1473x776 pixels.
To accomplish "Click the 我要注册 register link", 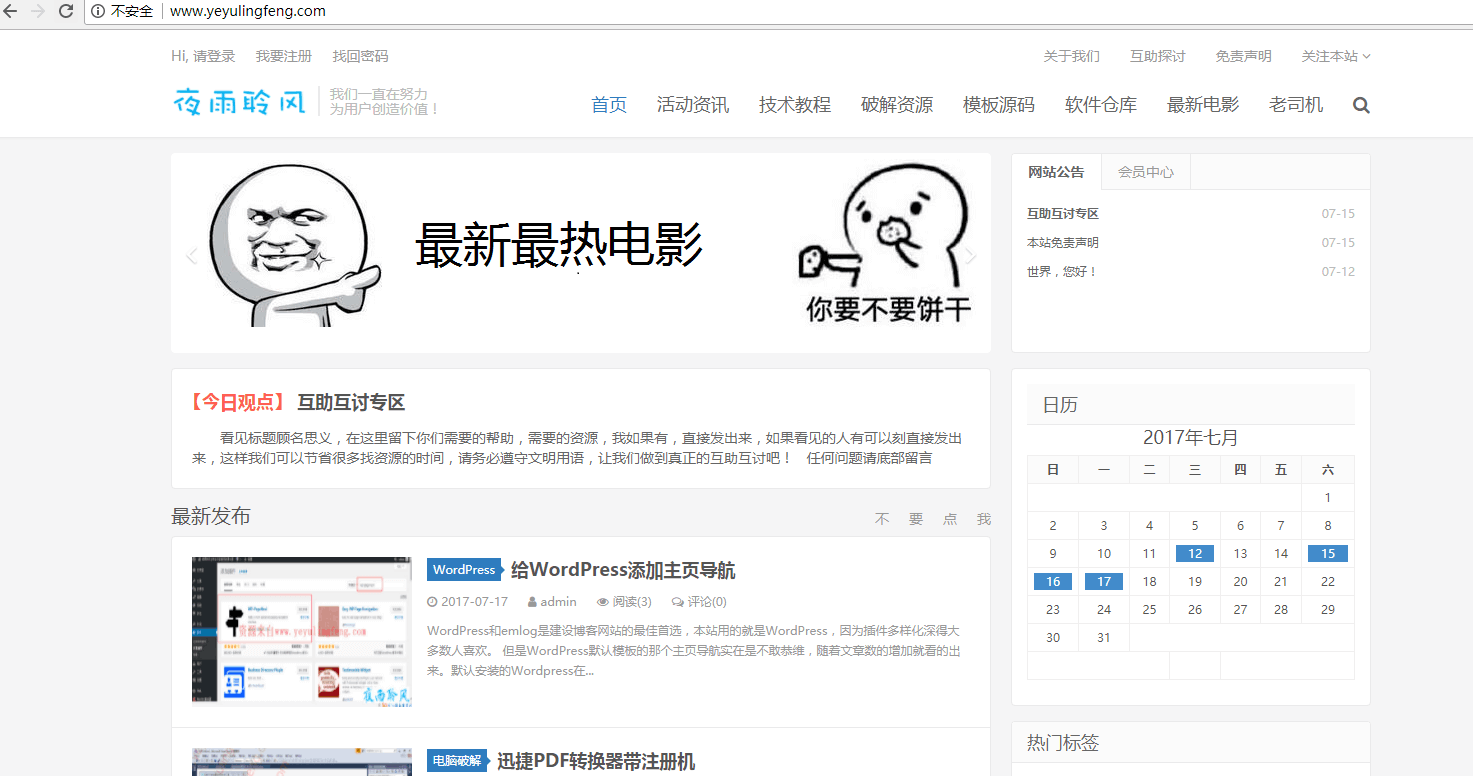I will (284, 56).
